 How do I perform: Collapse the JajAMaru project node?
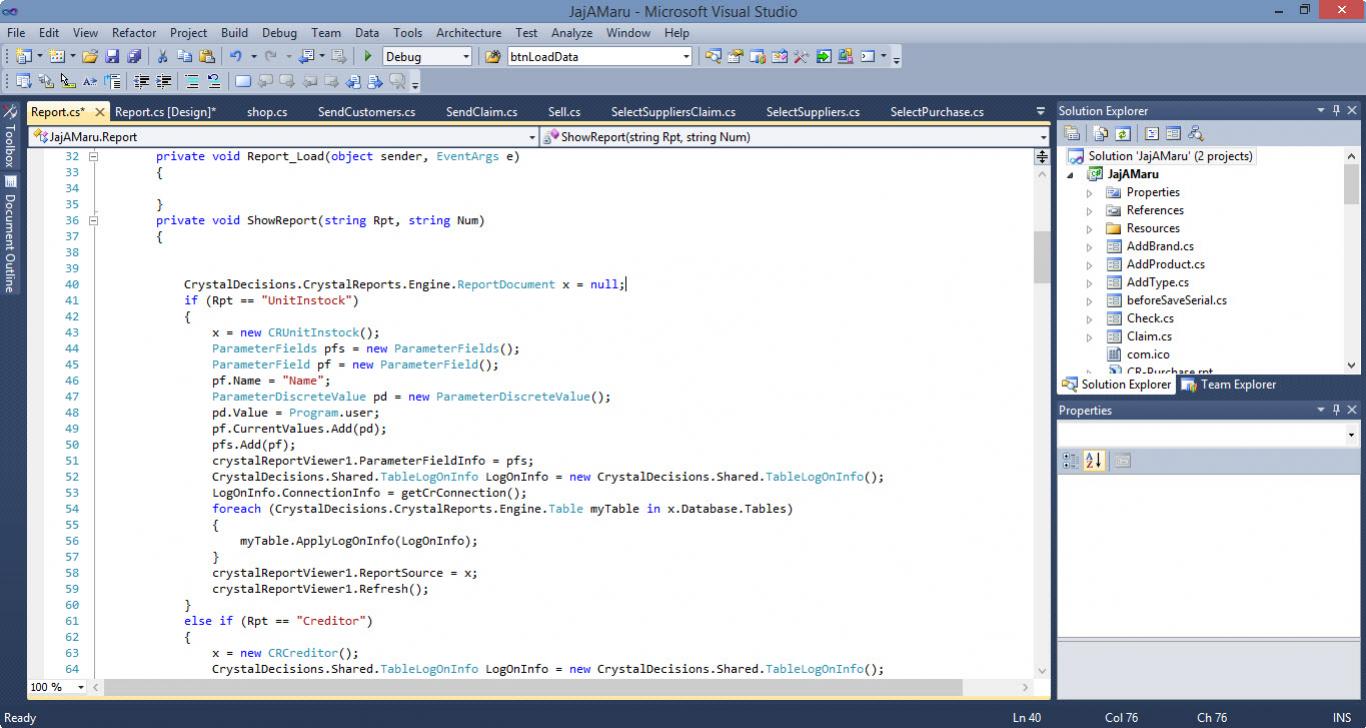pos(1071,175)
